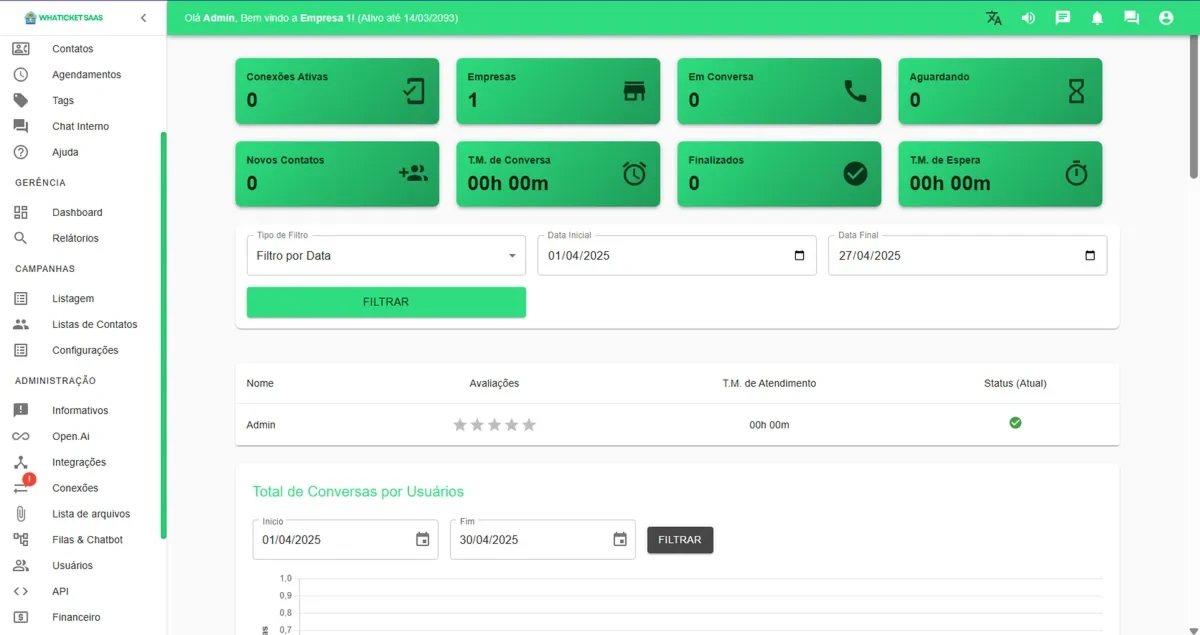Image resolution: width=1200 pixels, height=635 pixels.
Task: Click the Contatos sidebar icon
Action: [x=21, y=48]
